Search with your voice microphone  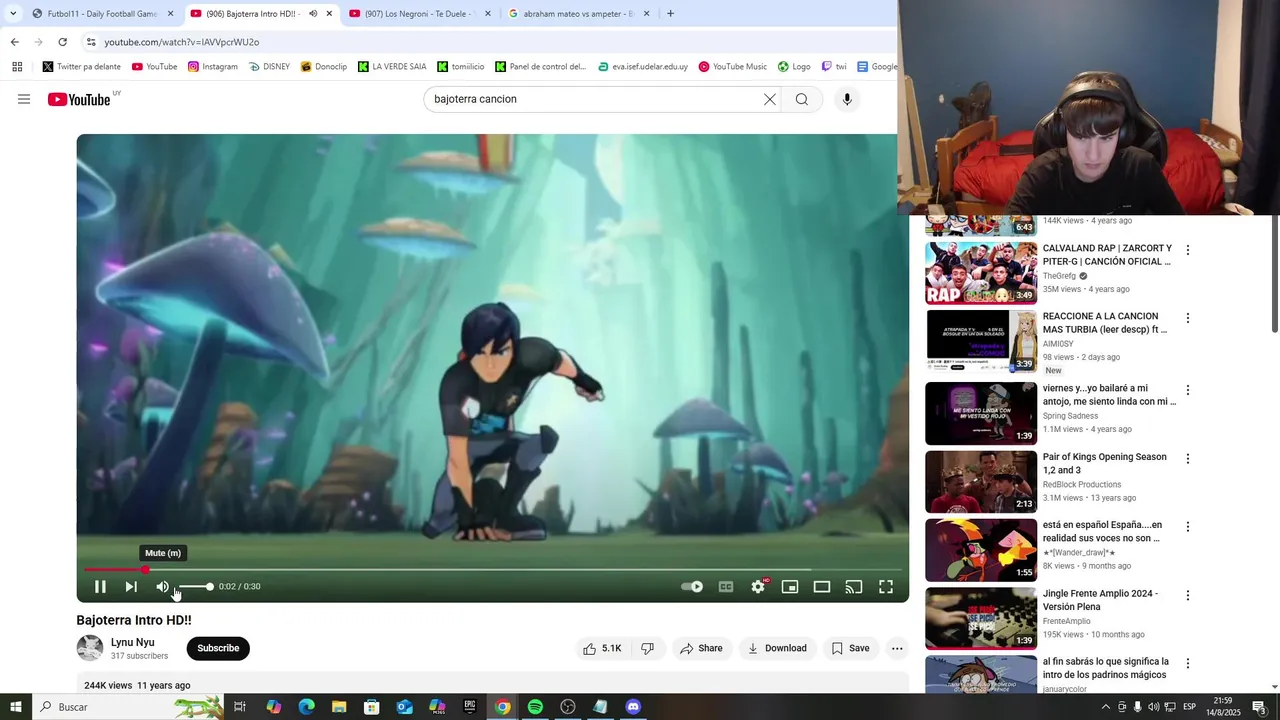(x=847, y=99)
